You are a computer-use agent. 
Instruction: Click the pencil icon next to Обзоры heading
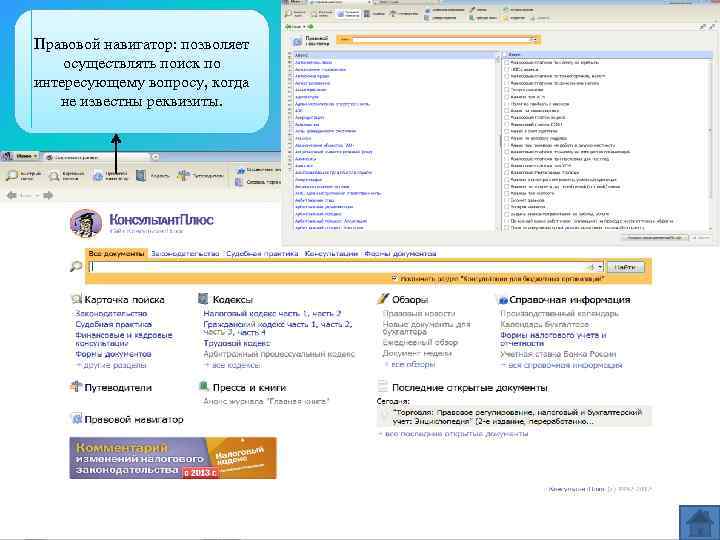pos(383,299)
